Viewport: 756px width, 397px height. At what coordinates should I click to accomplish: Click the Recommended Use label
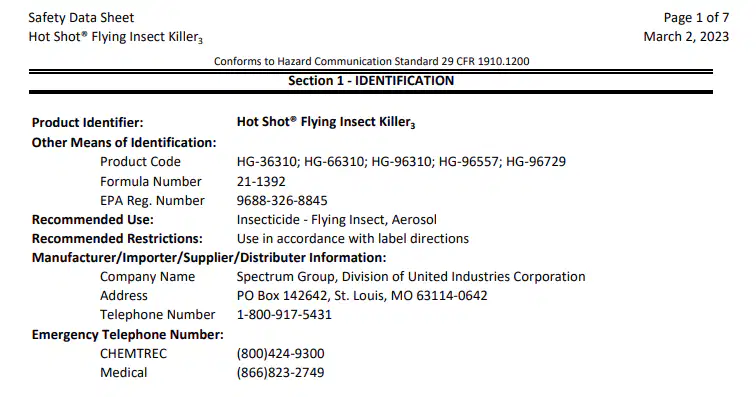click(x=93, y=220)
